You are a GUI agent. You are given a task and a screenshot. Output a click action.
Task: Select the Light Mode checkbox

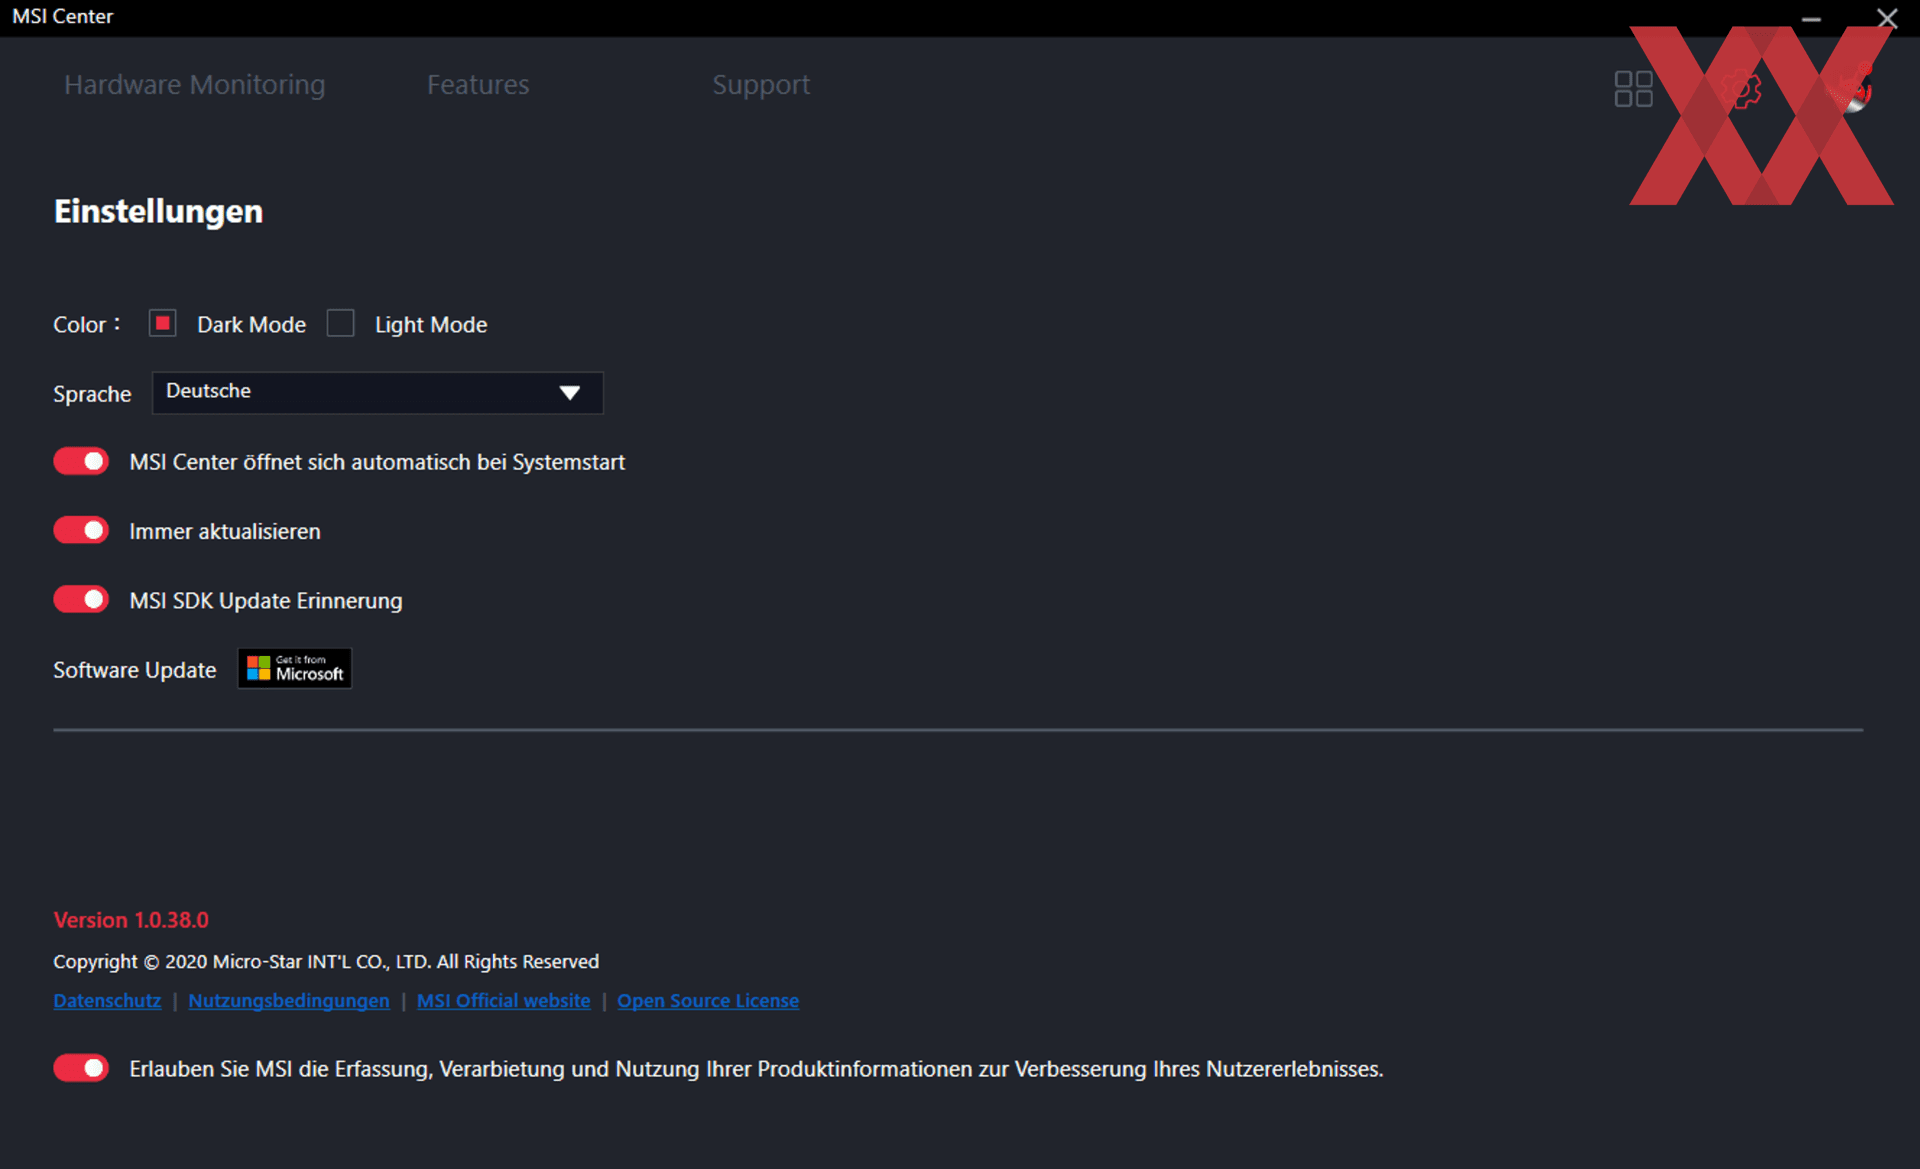340,323
